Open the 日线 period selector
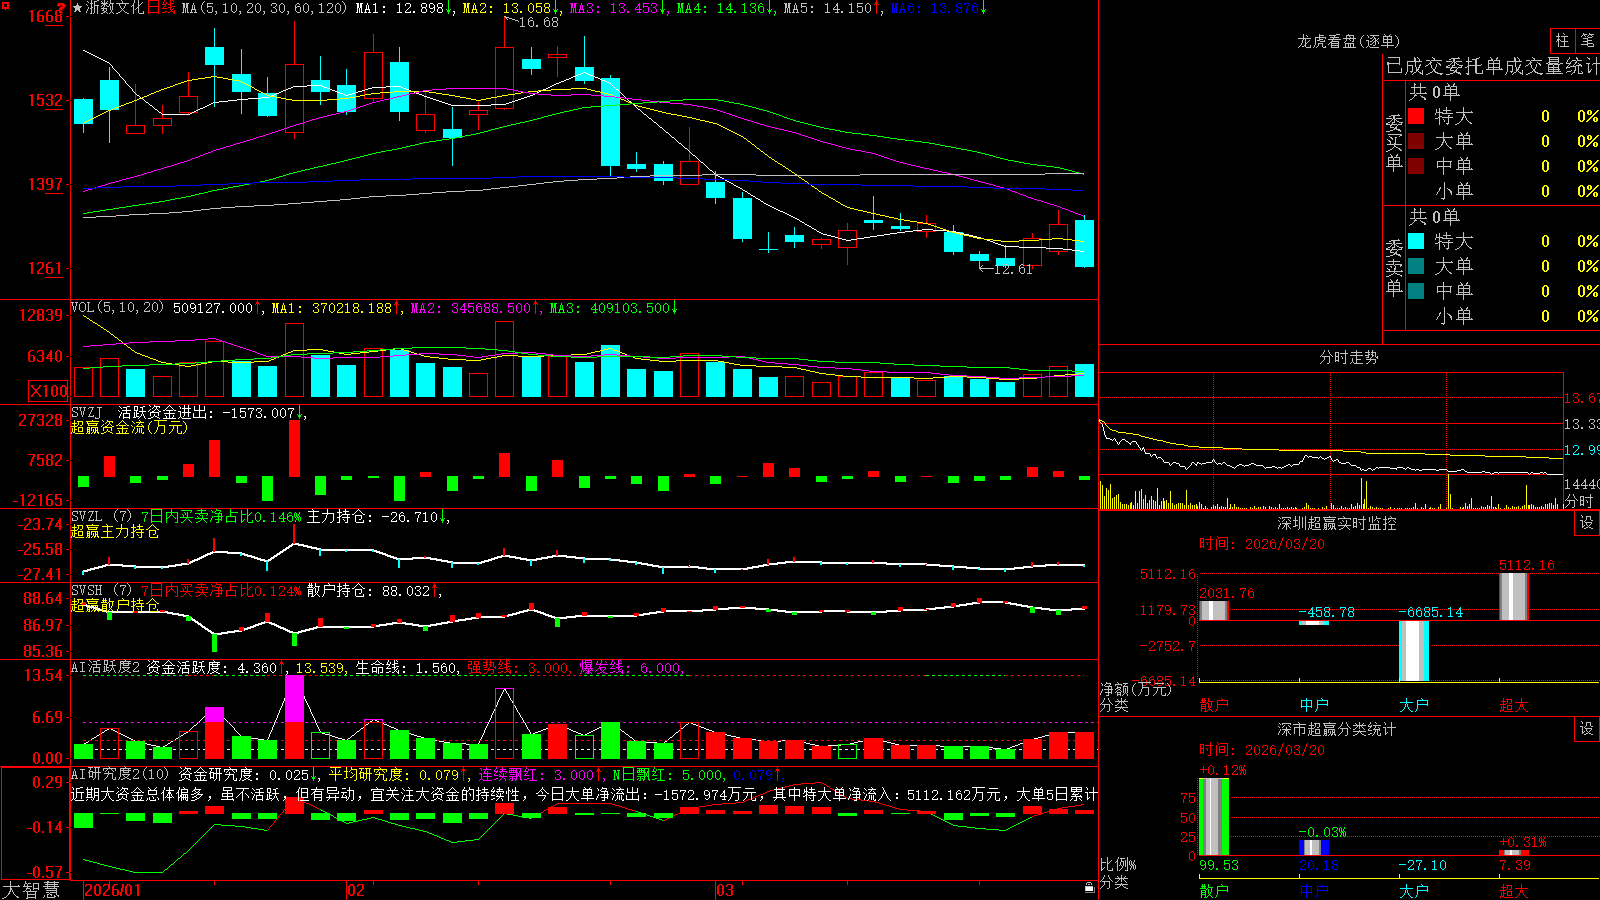This screenshot has height=900, width=1600. [x=161, y=8]
